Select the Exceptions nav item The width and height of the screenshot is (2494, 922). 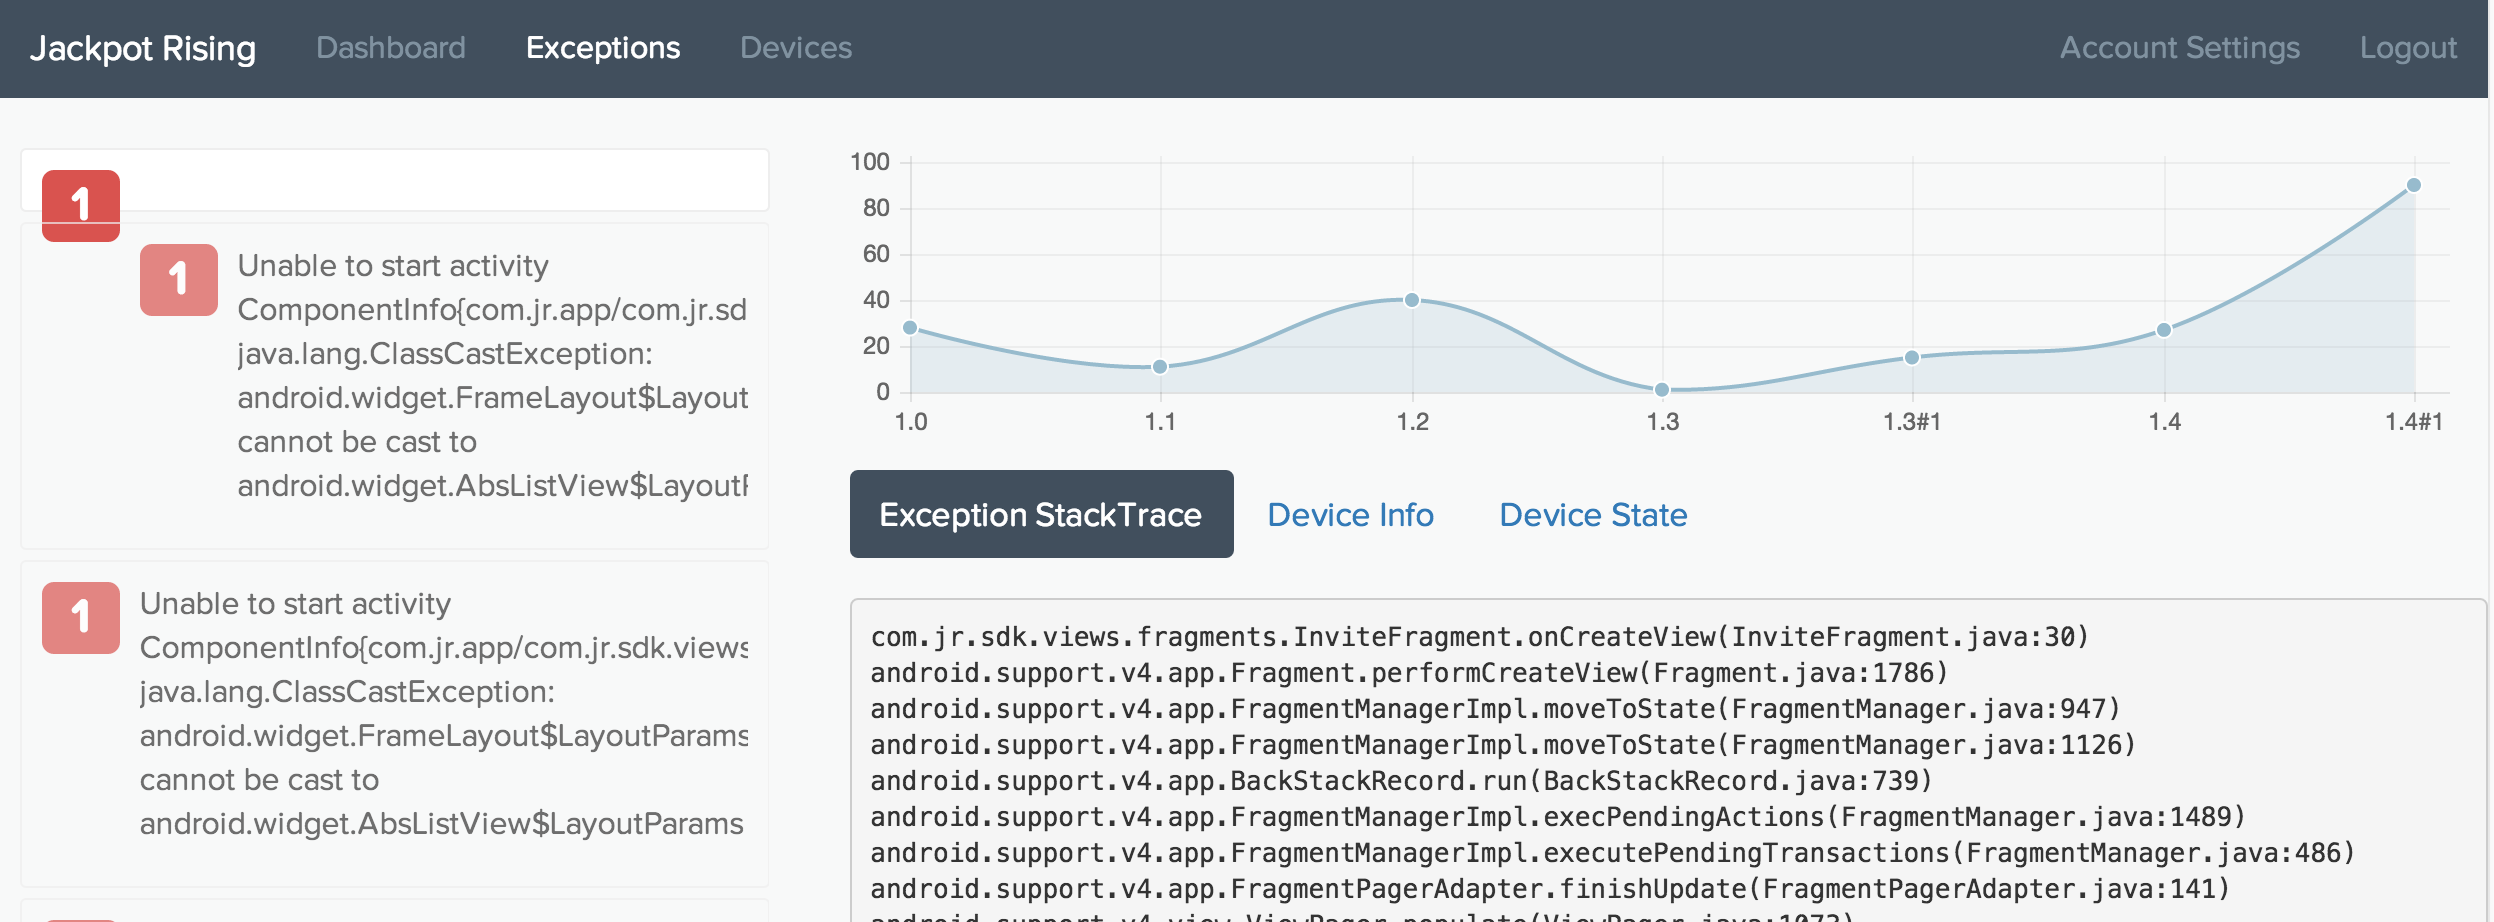603,48
